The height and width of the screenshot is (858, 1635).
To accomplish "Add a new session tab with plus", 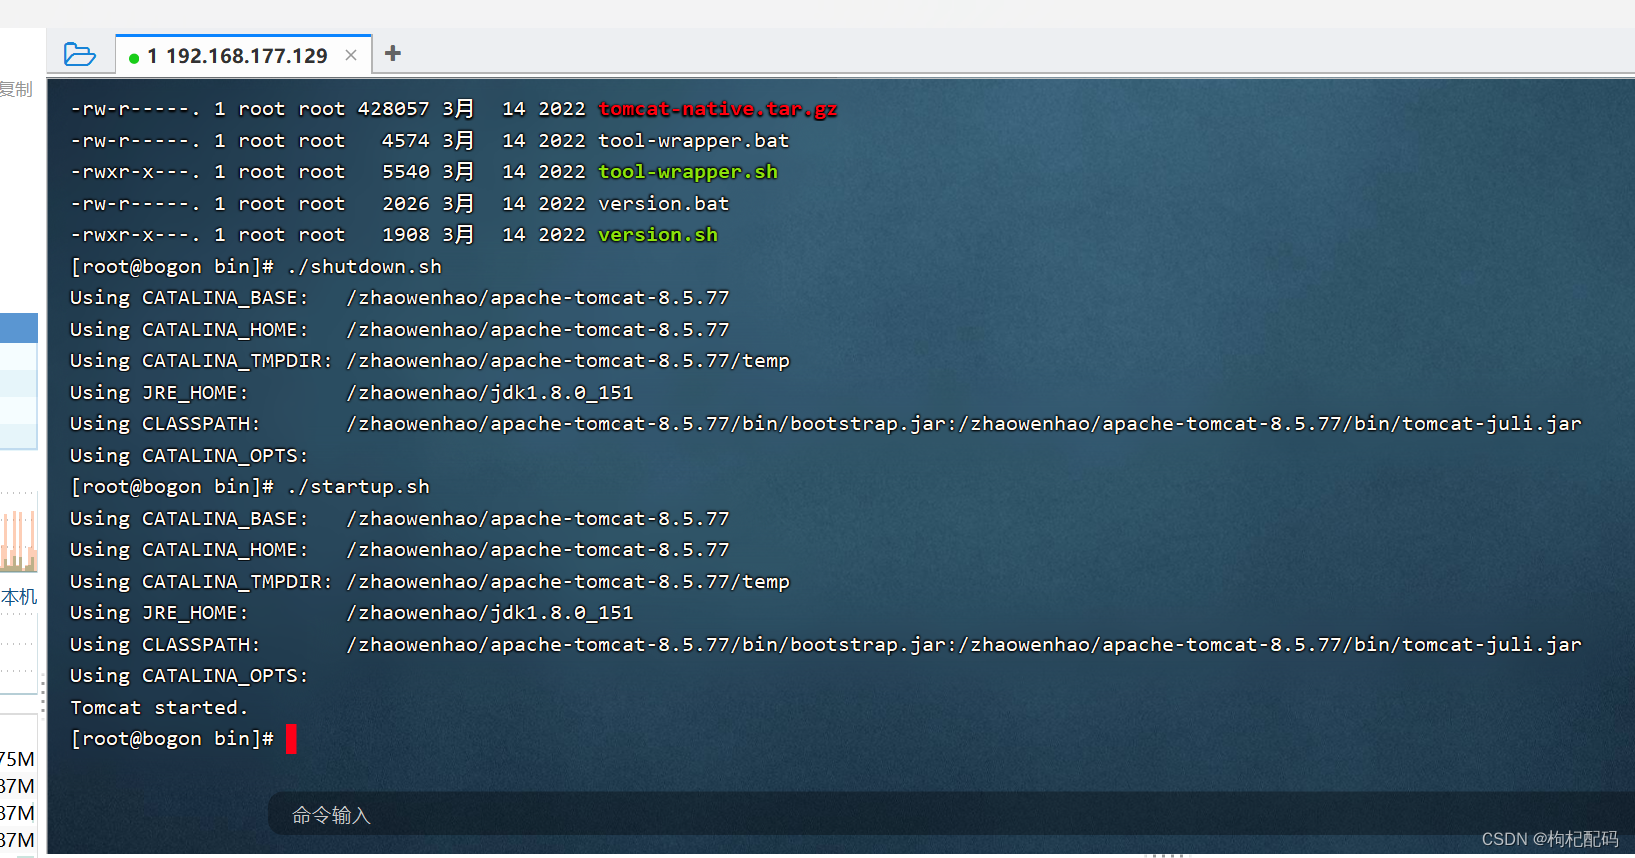I will [393, 53].
